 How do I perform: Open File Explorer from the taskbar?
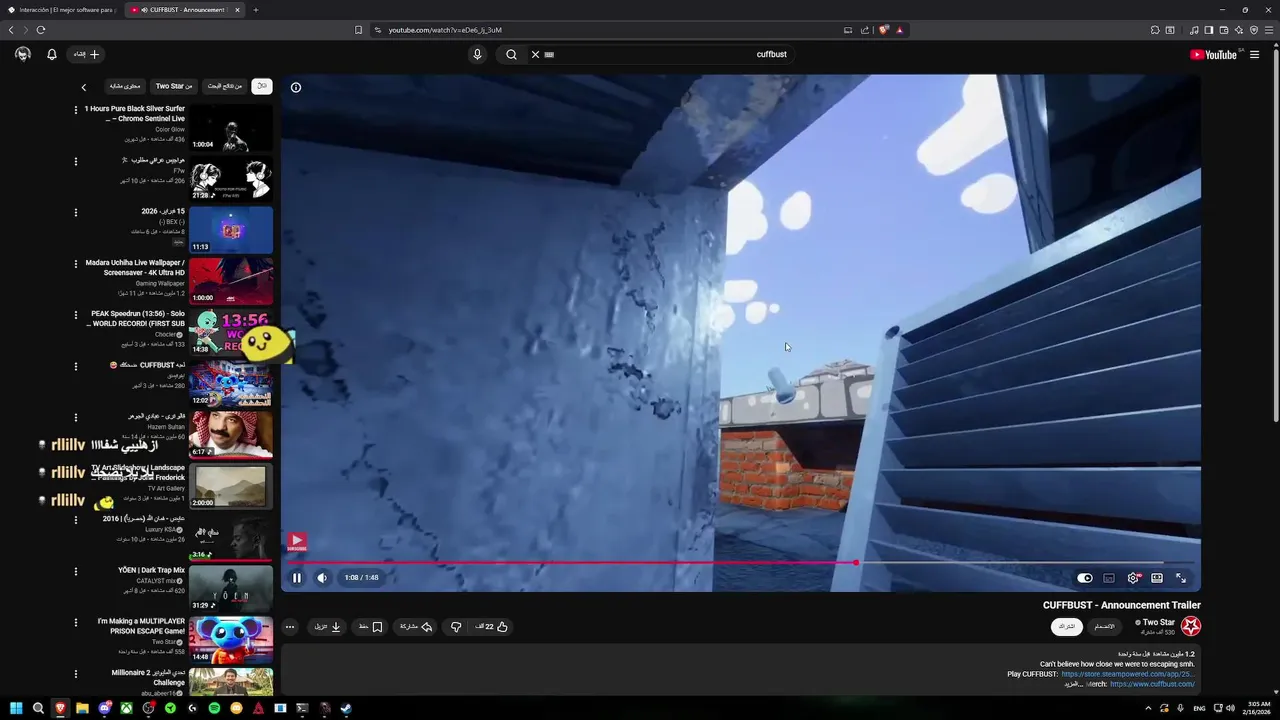tap(82, 708)
